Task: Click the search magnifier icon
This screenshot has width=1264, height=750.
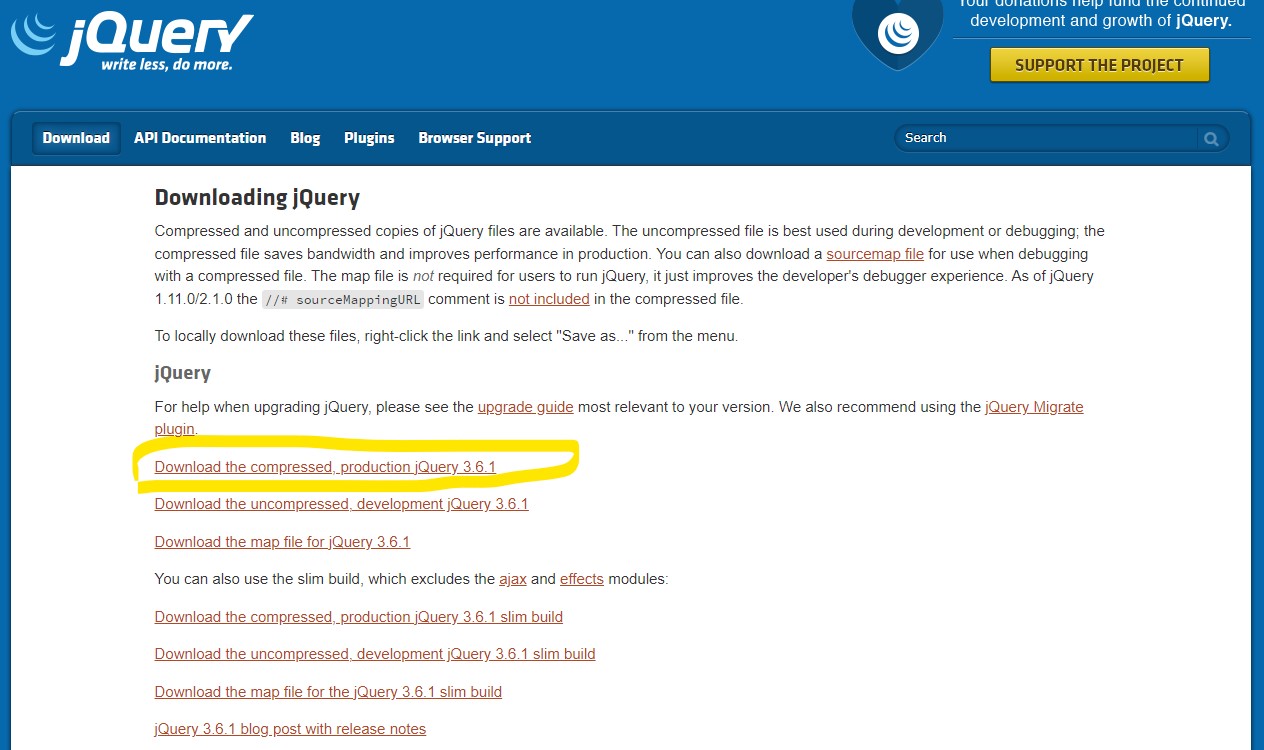Action: tap(1211, 139)
